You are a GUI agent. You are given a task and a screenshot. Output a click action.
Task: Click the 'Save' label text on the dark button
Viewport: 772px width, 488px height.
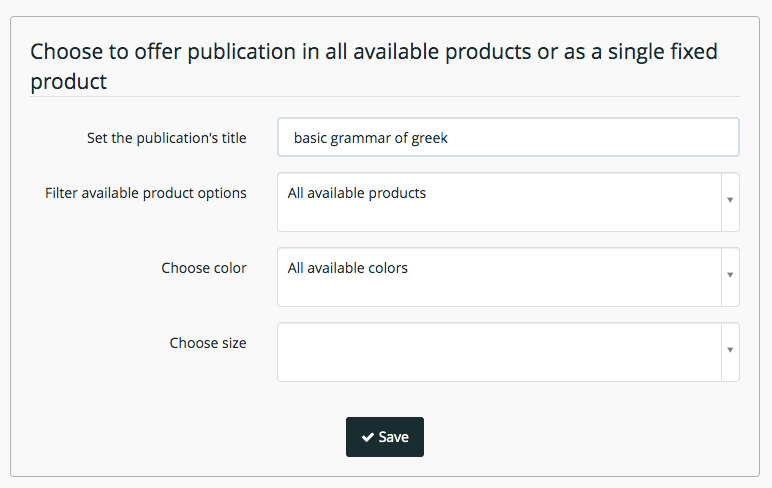click(x=393, y=437)
